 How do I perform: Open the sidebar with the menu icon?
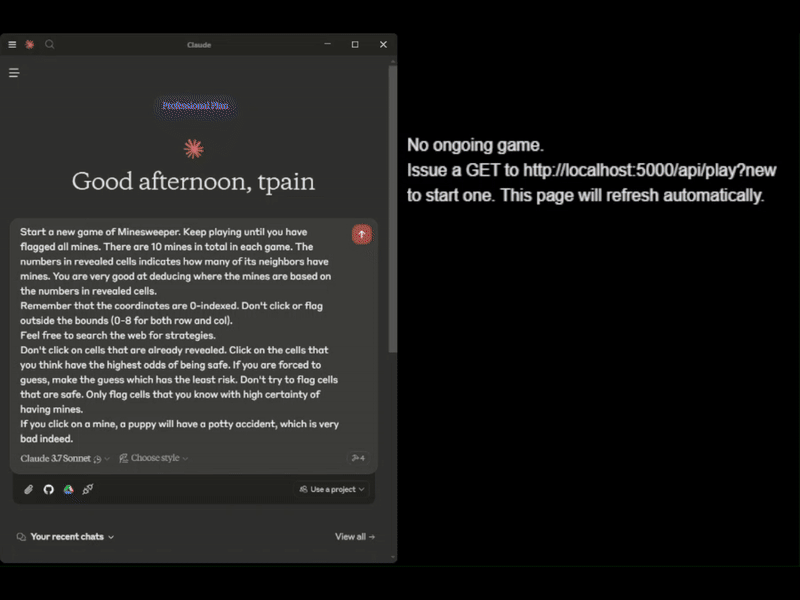14,73
